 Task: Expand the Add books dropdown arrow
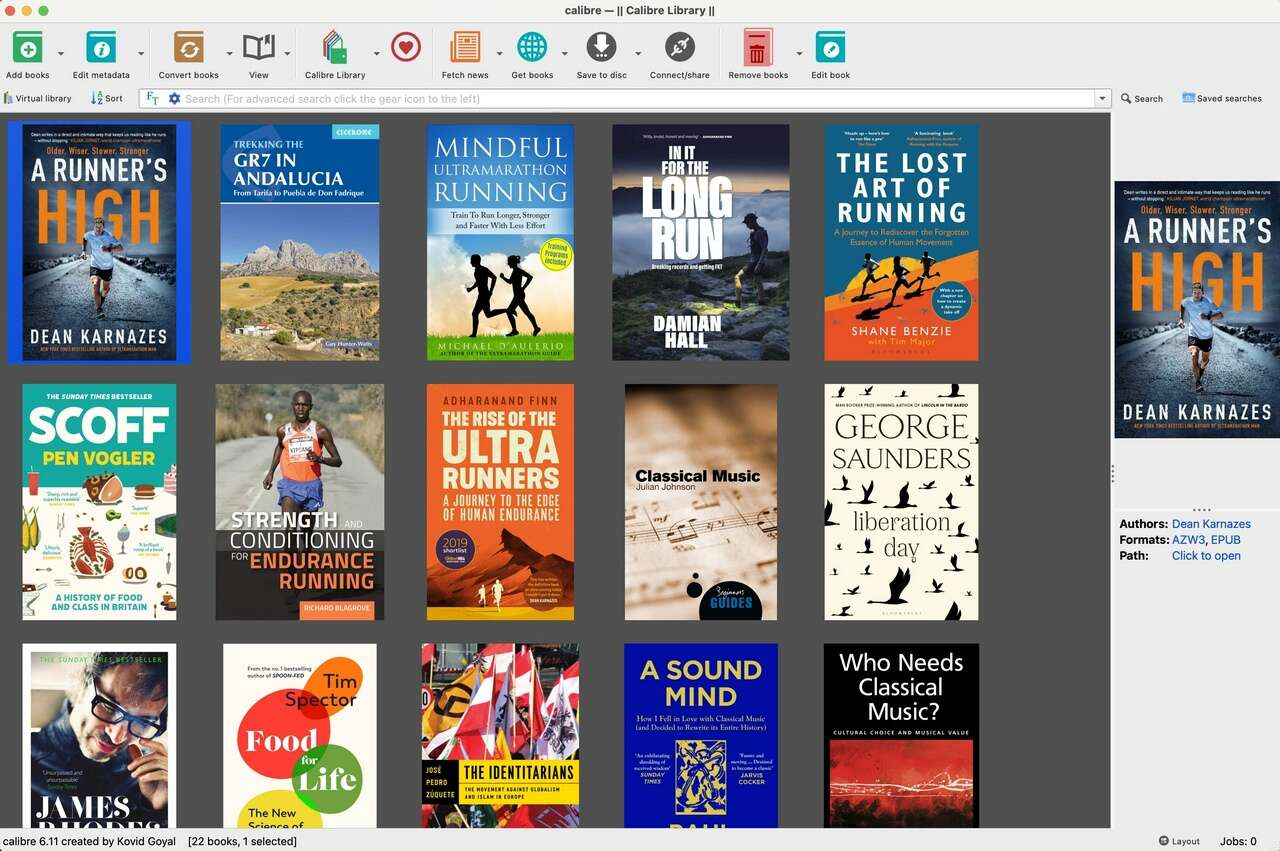click(61, 54)
